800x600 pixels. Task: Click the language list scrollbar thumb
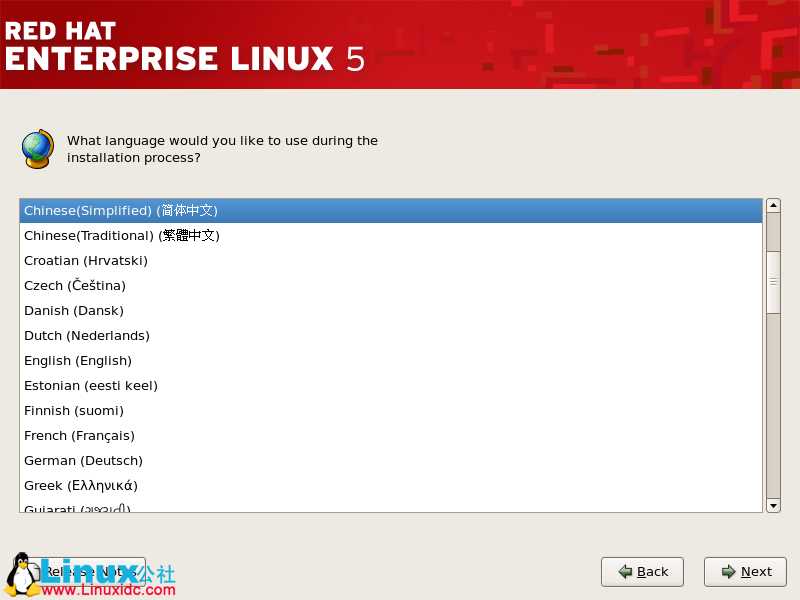(x=773, y=282)
